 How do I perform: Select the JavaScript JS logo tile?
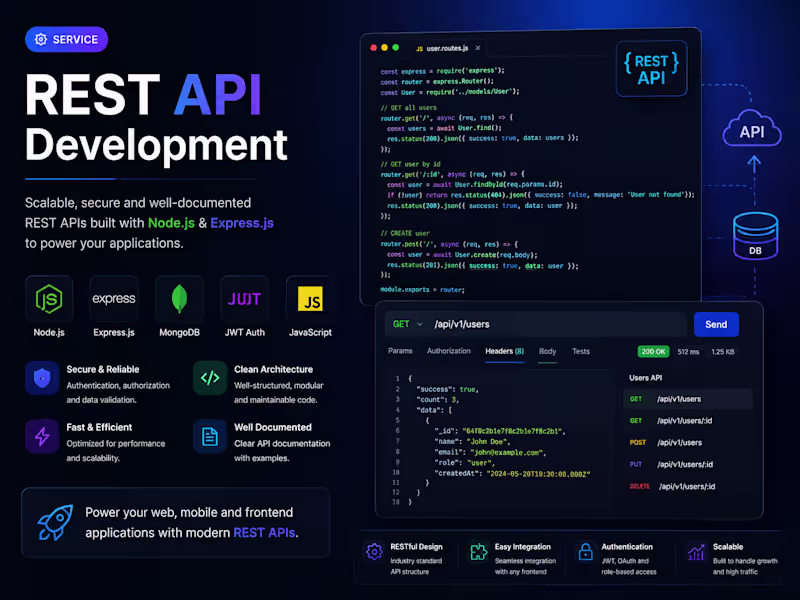click(x=310, y=299)
